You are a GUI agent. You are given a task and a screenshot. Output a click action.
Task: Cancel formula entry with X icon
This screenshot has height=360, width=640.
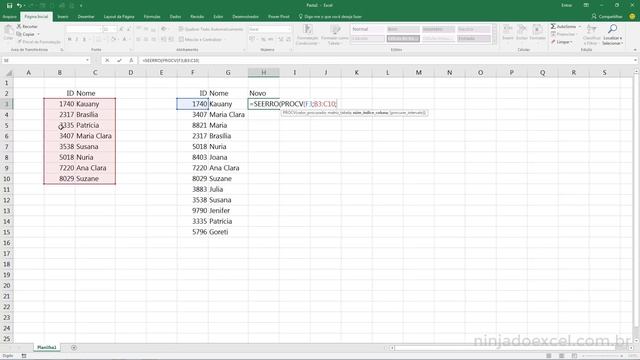(107, 60)
